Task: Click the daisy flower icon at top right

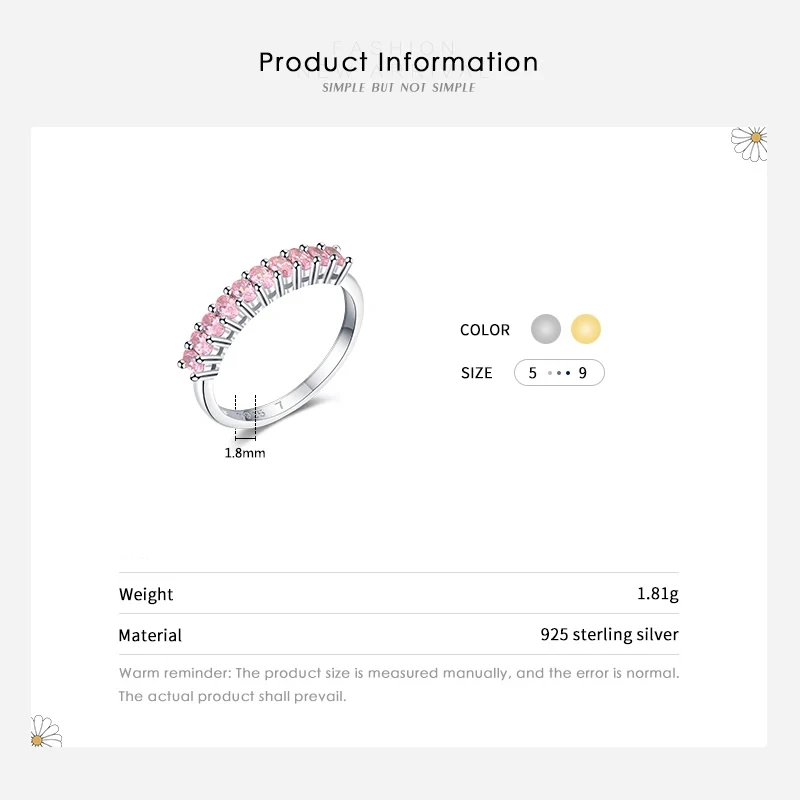Action: (749, 143)
